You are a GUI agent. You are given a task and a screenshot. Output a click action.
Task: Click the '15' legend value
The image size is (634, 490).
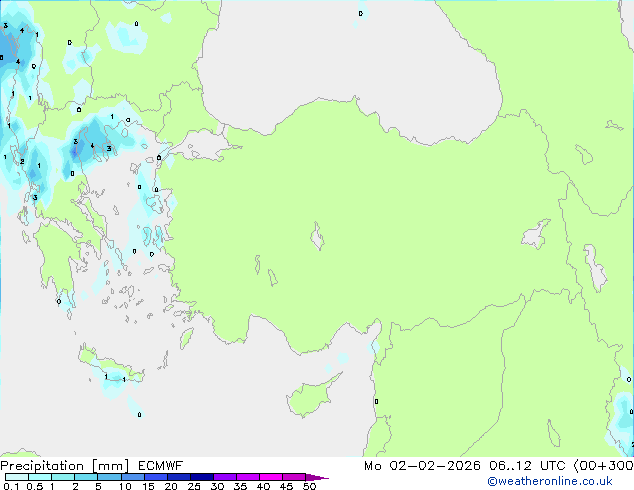(148, 486)
